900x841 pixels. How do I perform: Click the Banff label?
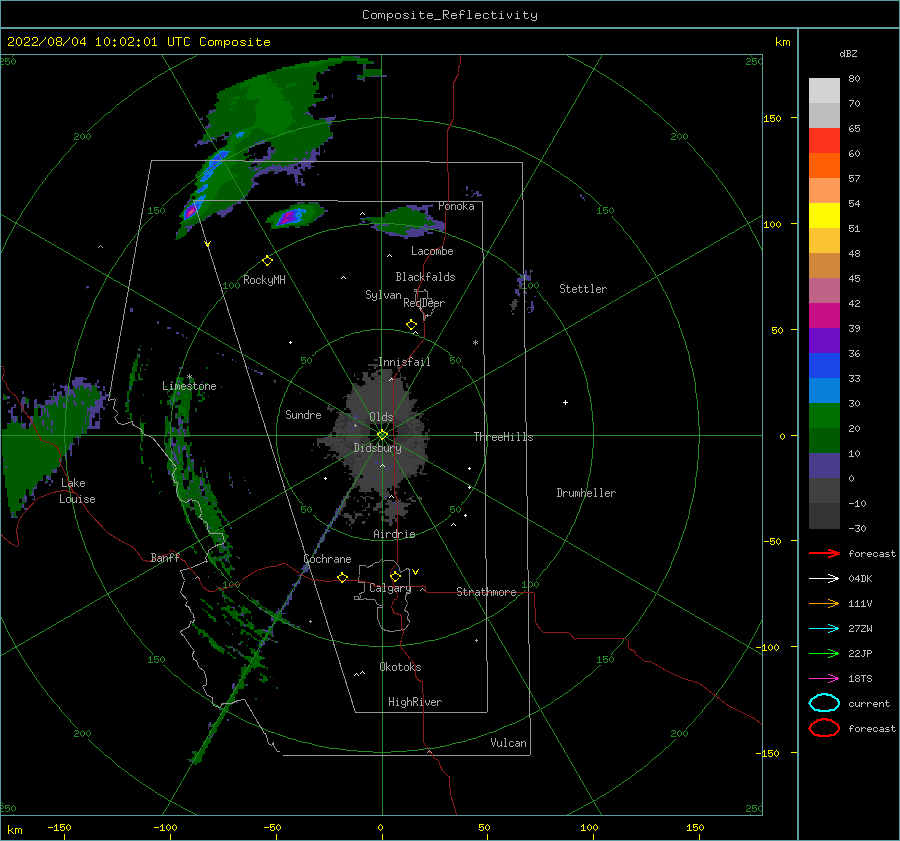[165, 557]
